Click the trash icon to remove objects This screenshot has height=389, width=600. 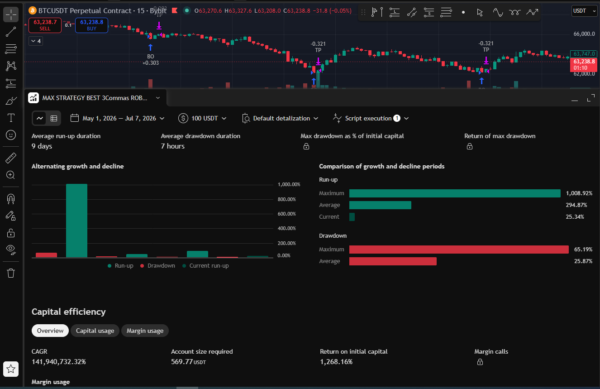[x=11, y=273]
